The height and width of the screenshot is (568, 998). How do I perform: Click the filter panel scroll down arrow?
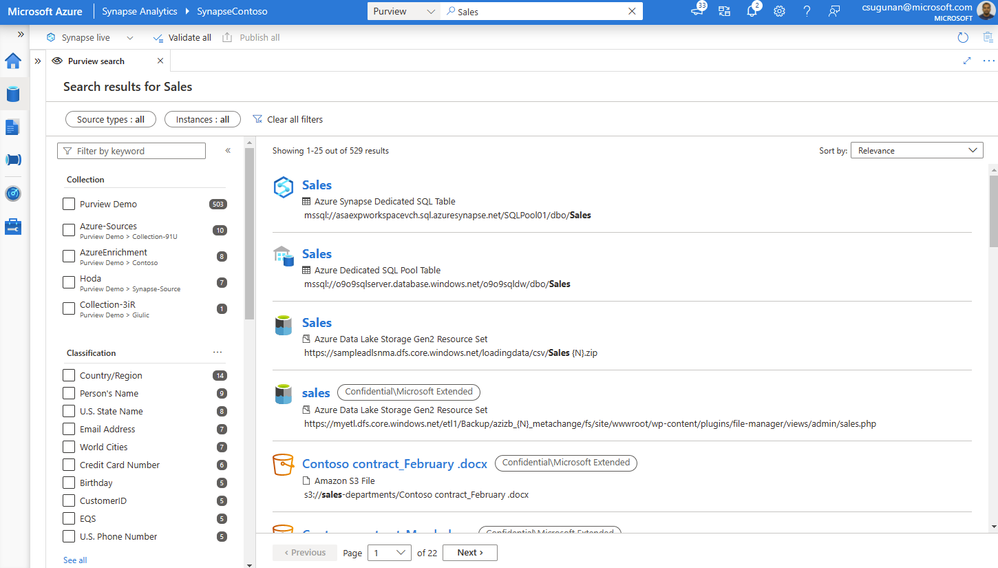tap(250, 564)
